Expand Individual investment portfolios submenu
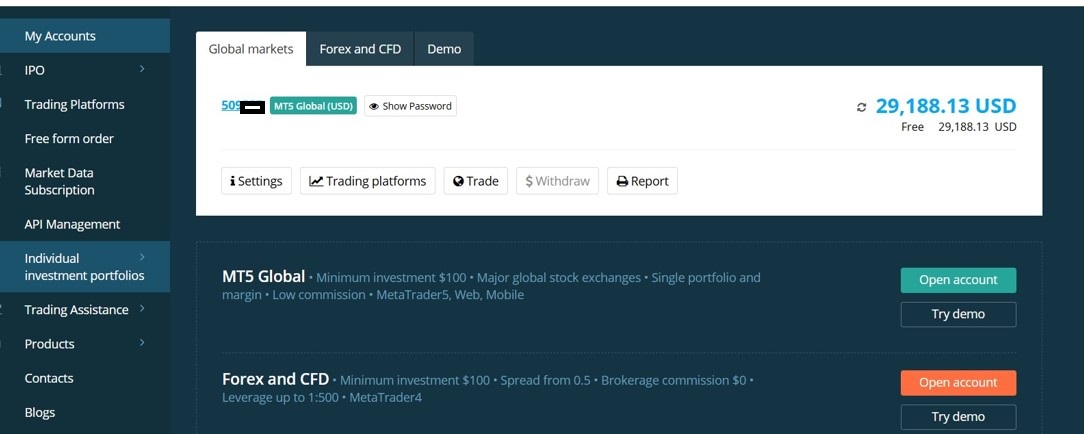Screen dimensions: 1084x434 point(142,258)
